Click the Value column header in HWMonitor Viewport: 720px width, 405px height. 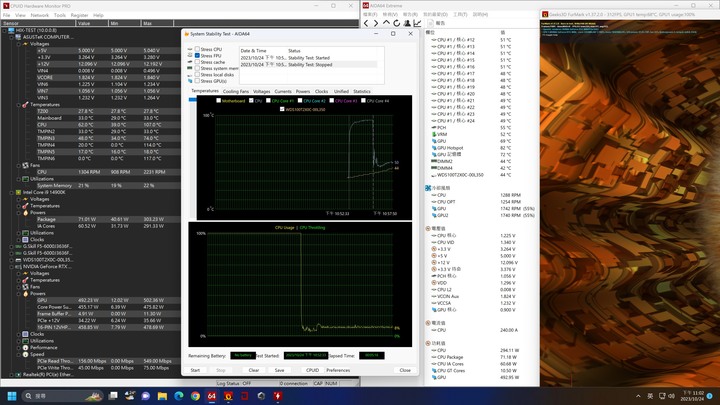click(92, 23)
